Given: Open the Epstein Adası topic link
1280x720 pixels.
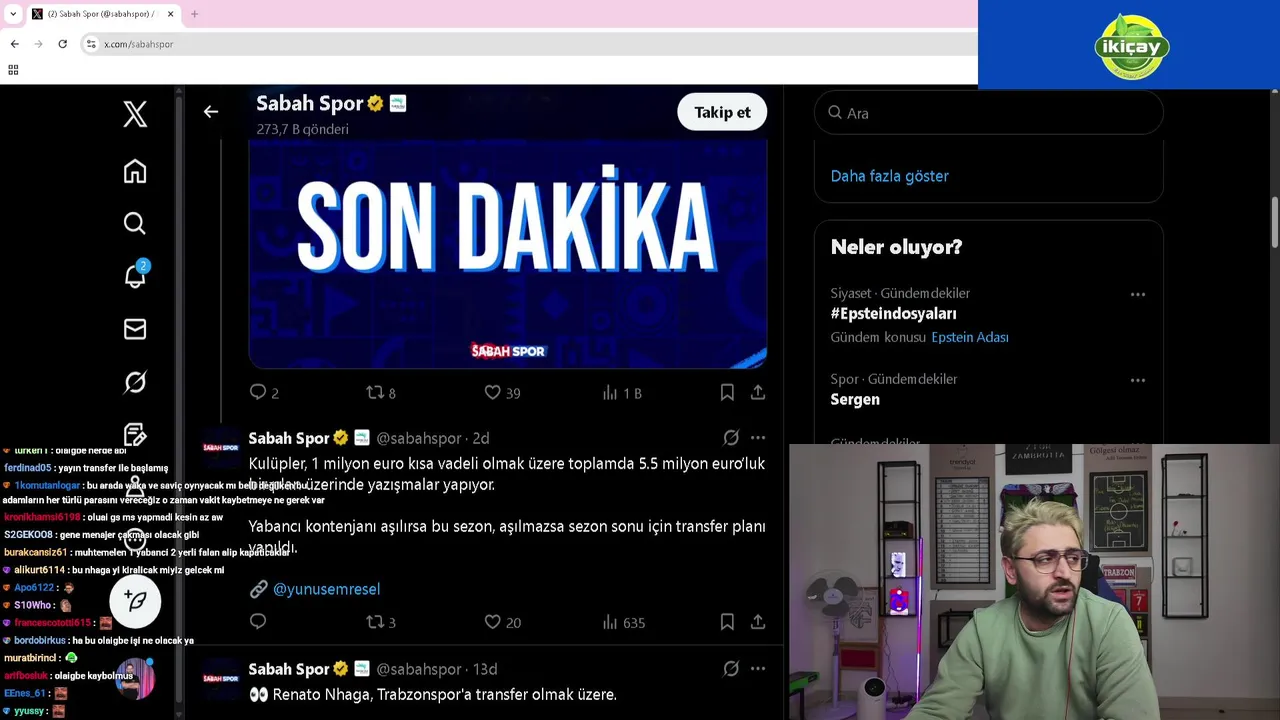Looking at the screenshot, I should pyautogui.click(x=969, y=337).
